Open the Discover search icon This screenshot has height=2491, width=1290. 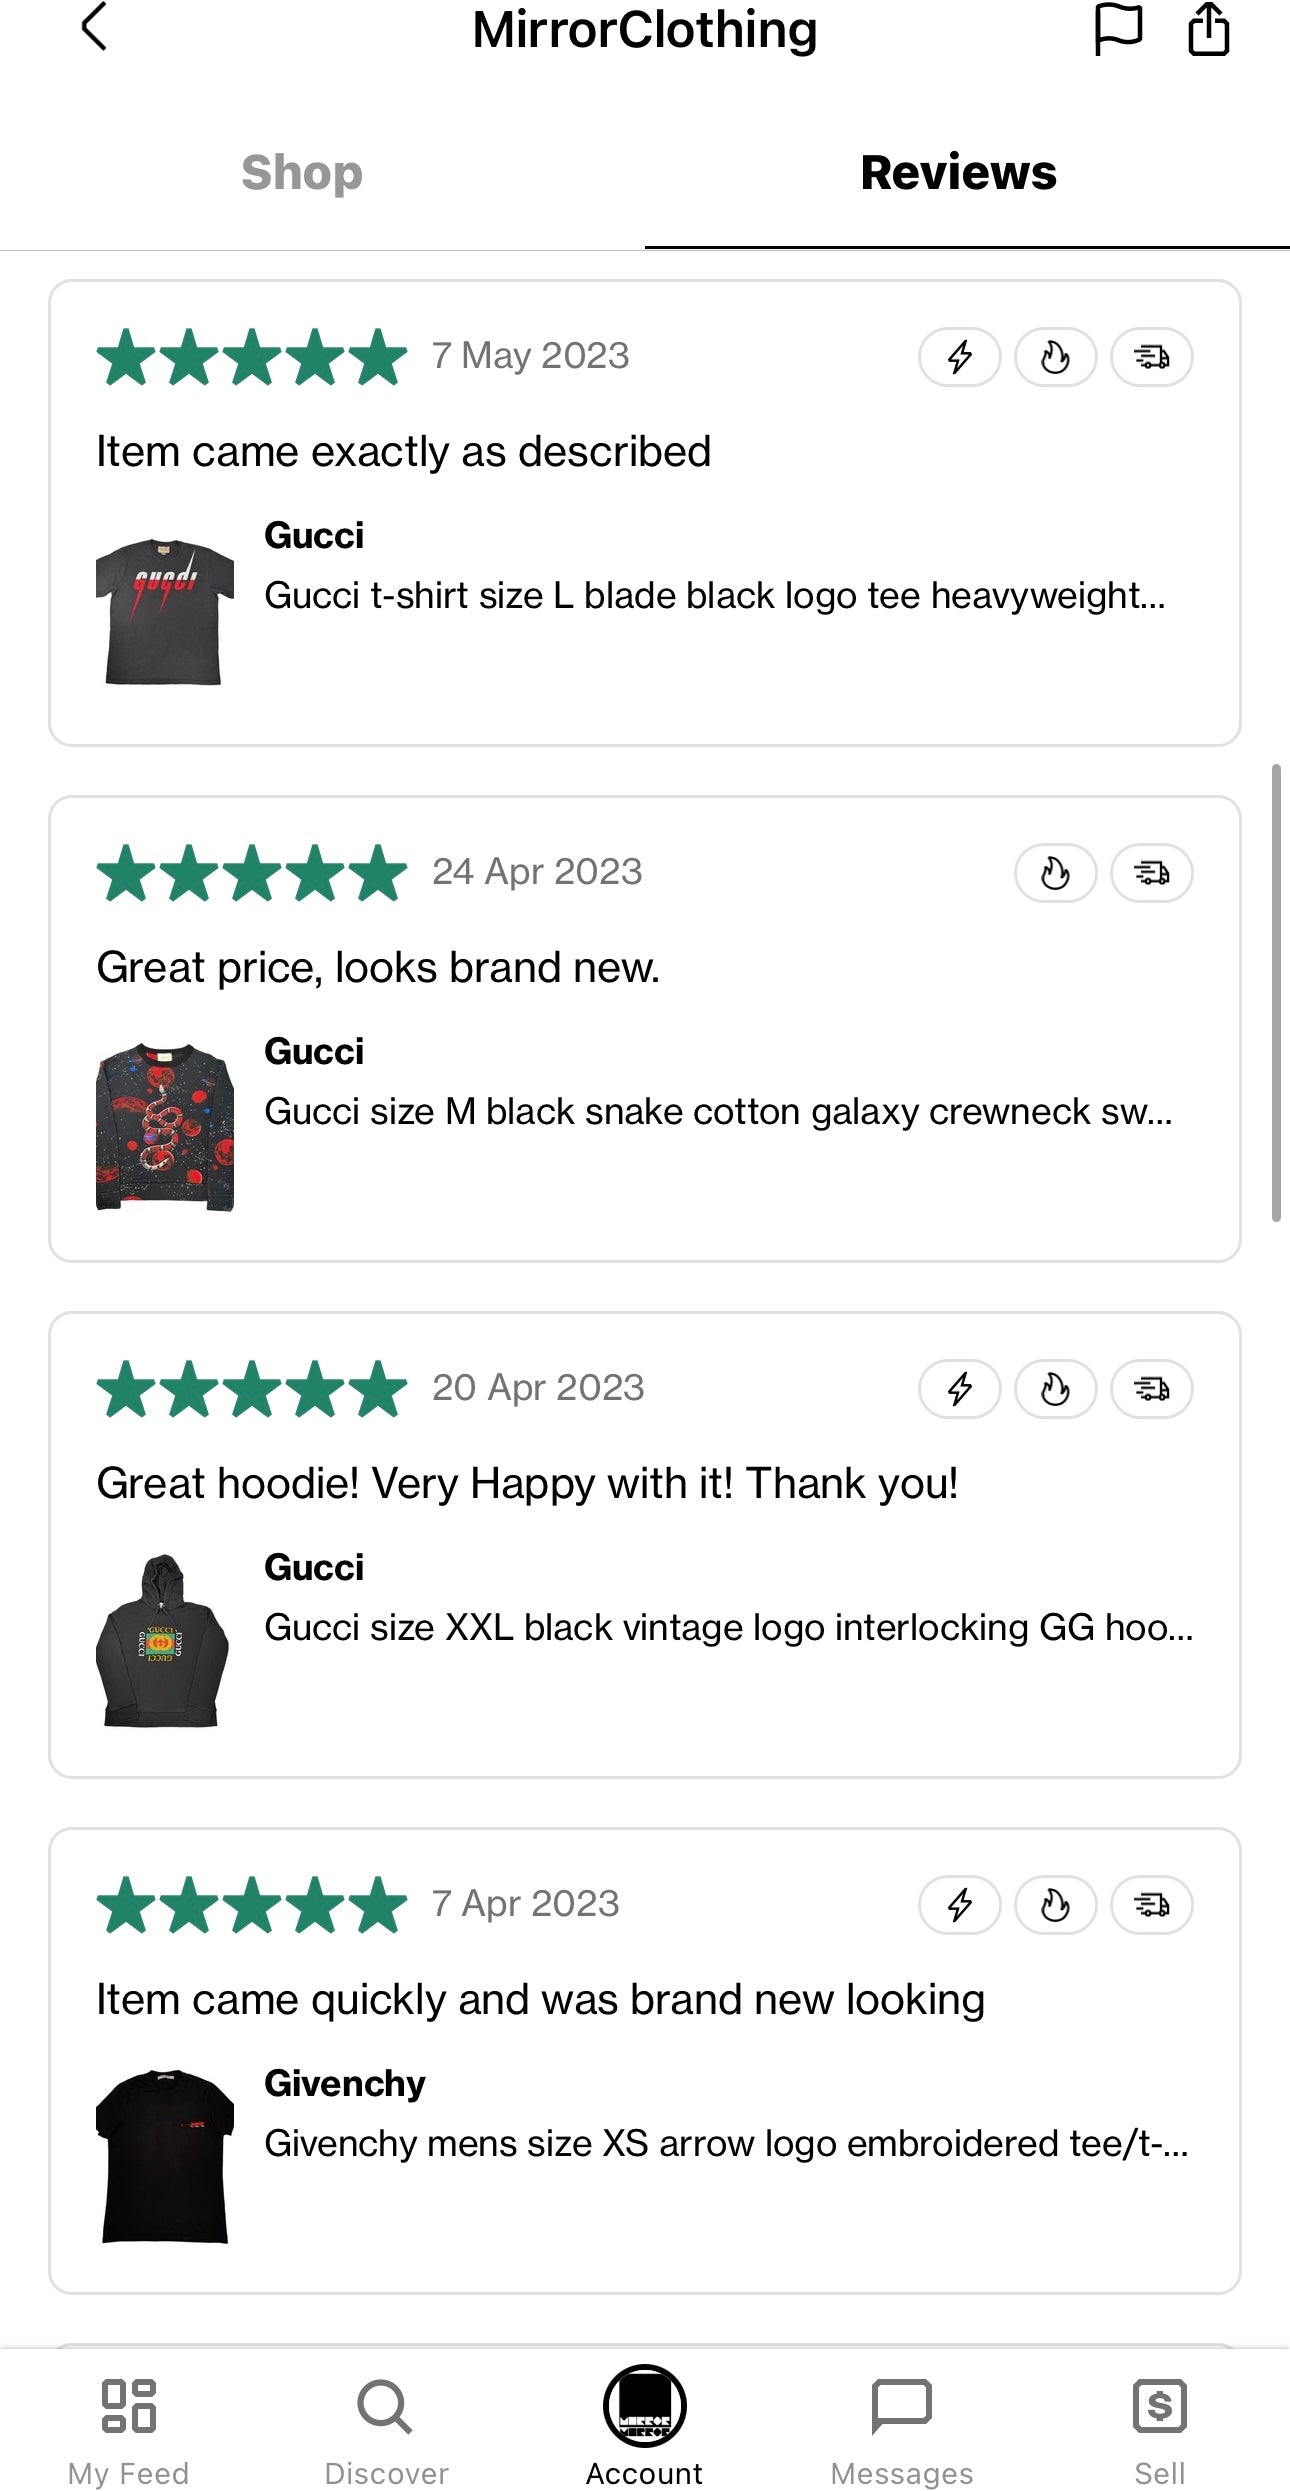click(386, 2406)
